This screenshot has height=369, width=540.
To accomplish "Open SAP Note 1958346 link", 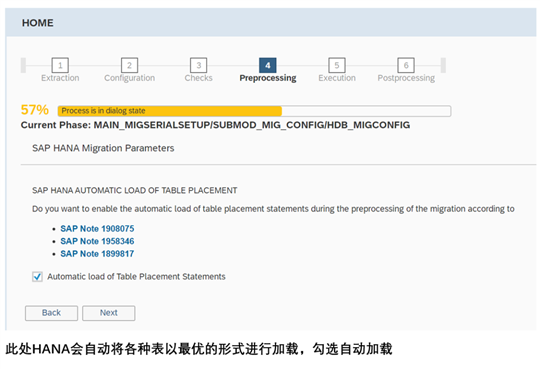I will (x=97, y=241).
